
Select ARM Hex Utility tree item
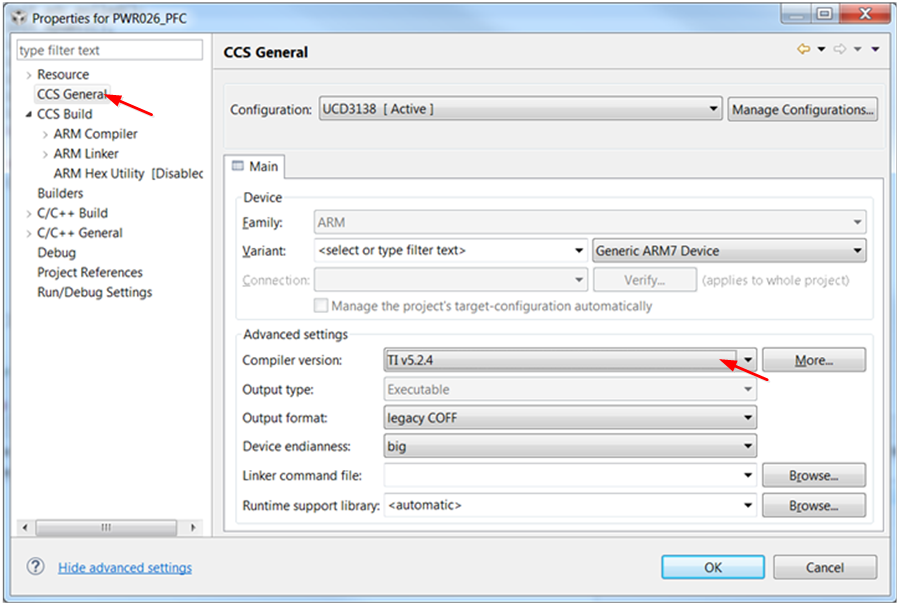point(128,173)
